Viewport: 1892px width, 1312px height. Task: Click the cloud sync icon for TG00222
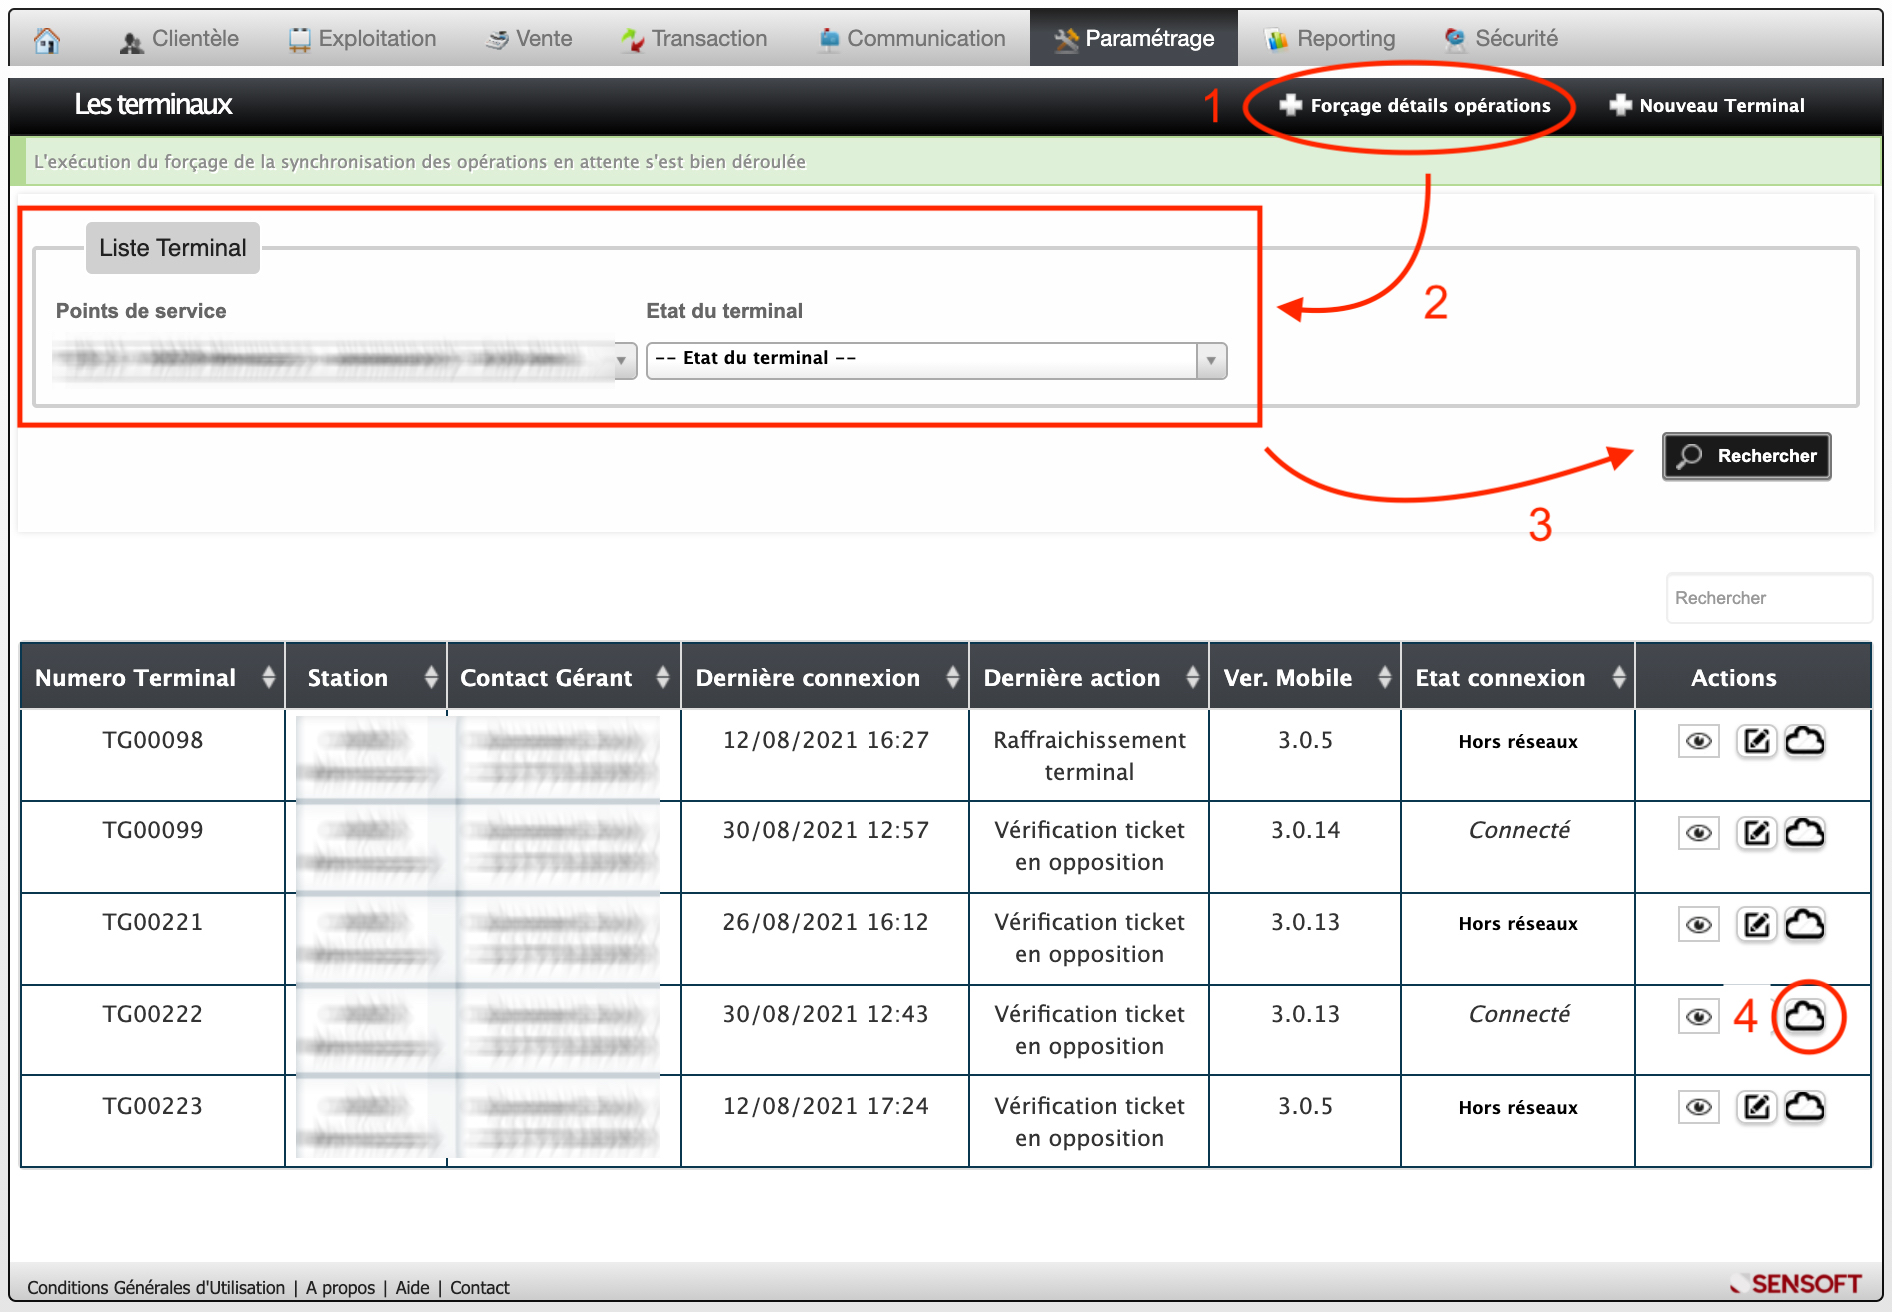pyautogui.click(x=1805, y=1016)
